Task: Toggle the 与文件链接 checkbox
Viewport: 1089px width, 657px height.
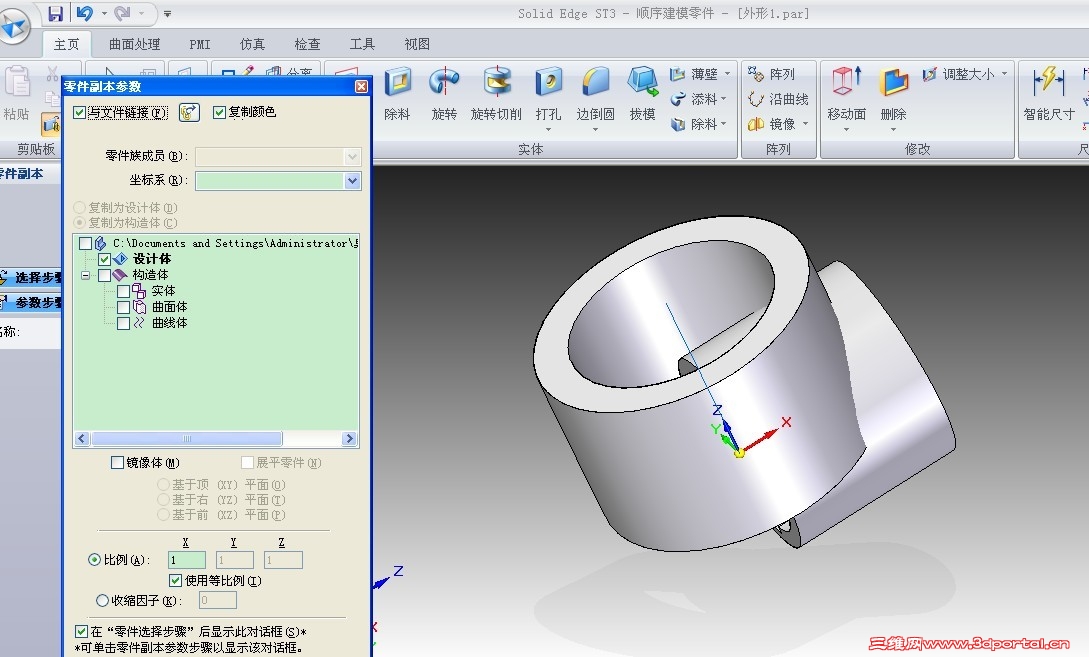Action: pyautogui.click(x=79, y=112)
